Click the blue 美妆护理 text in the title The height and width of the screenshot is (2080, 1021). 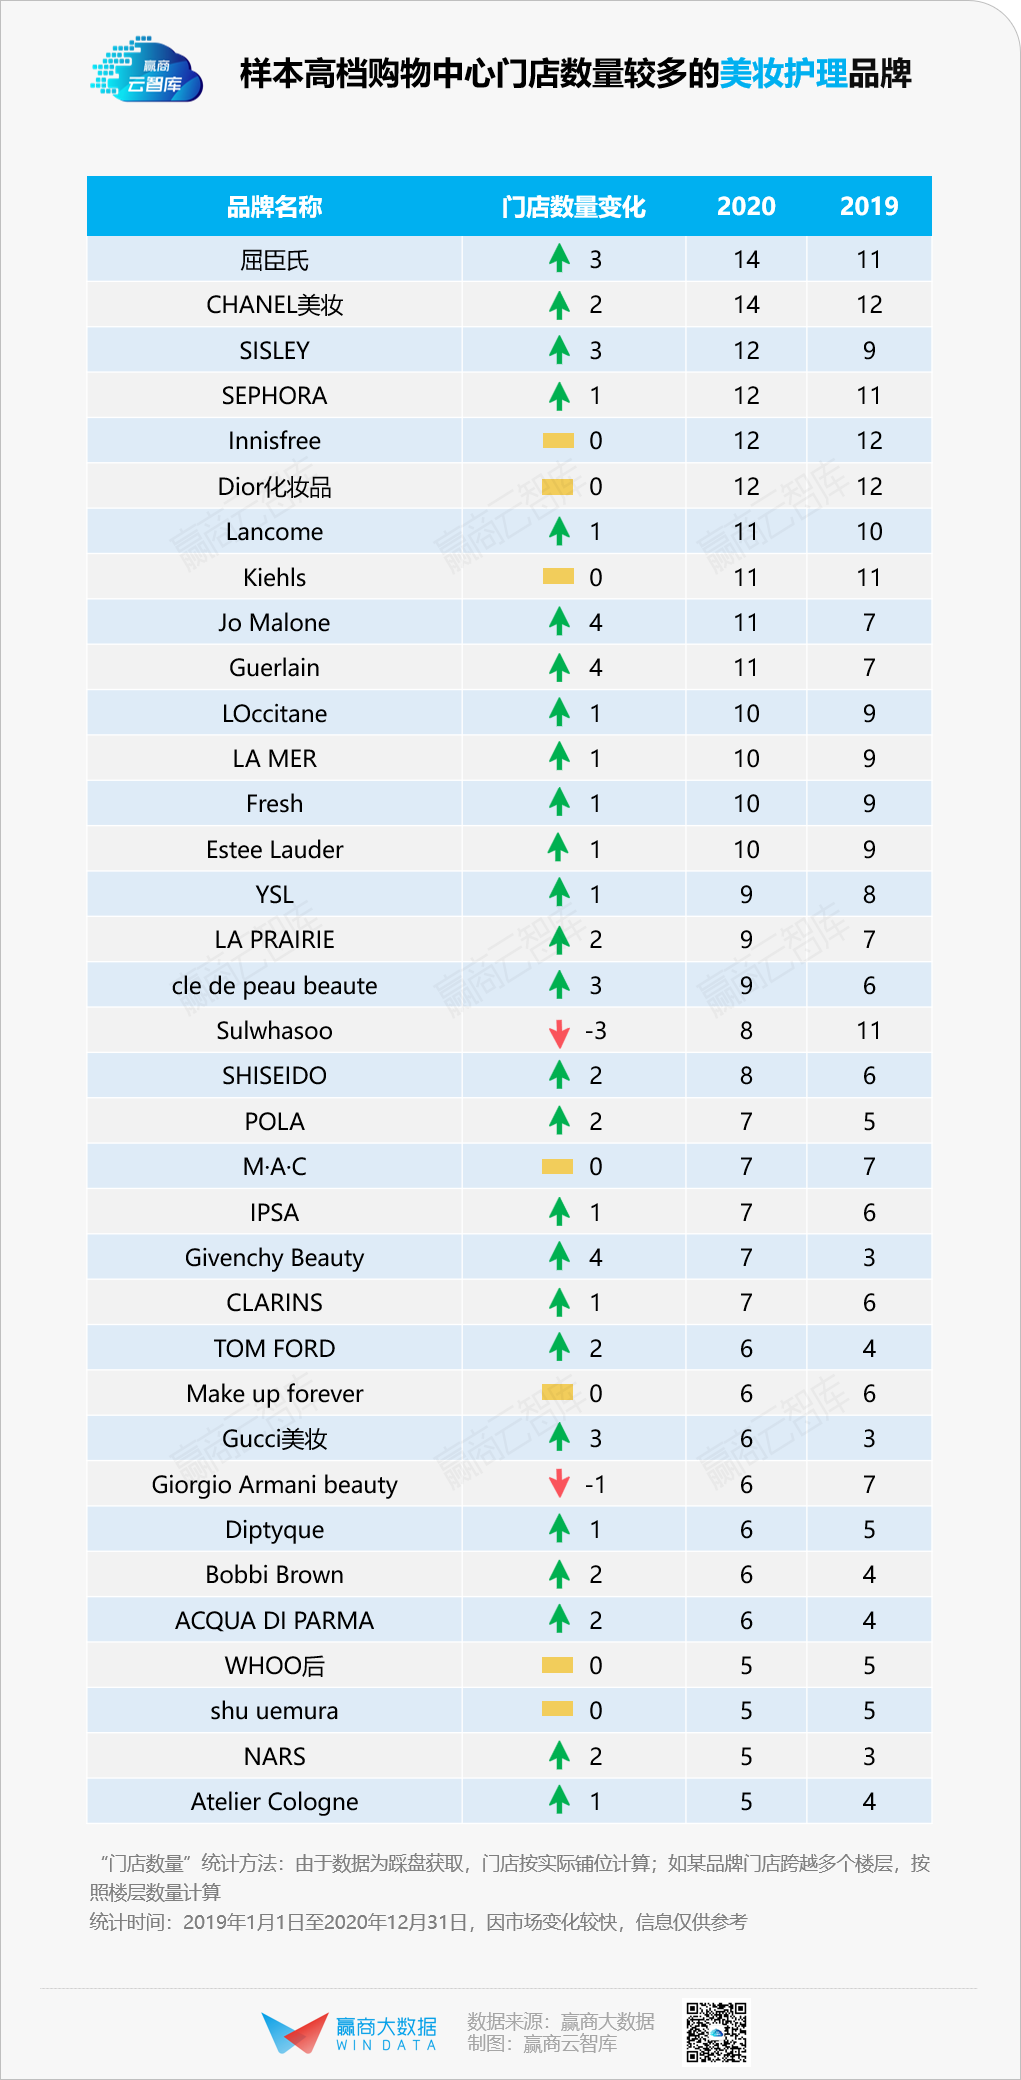783,73
